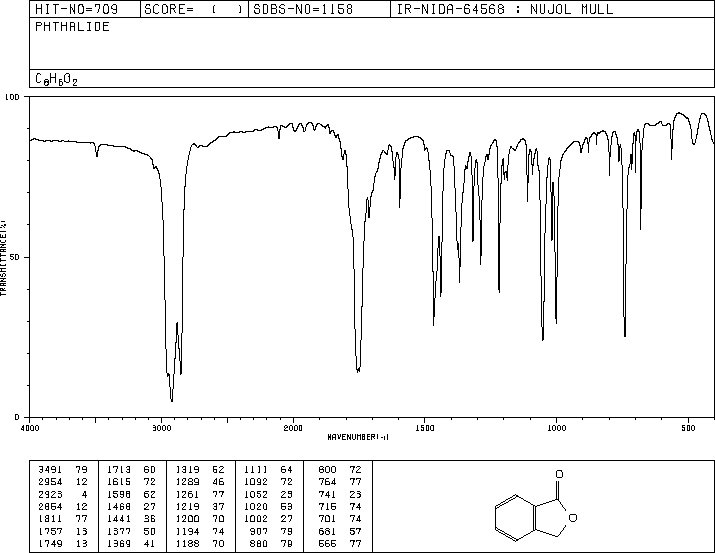Click the 1000 tick label on the x-axis

pyautogui.click(x=556, y=428)
